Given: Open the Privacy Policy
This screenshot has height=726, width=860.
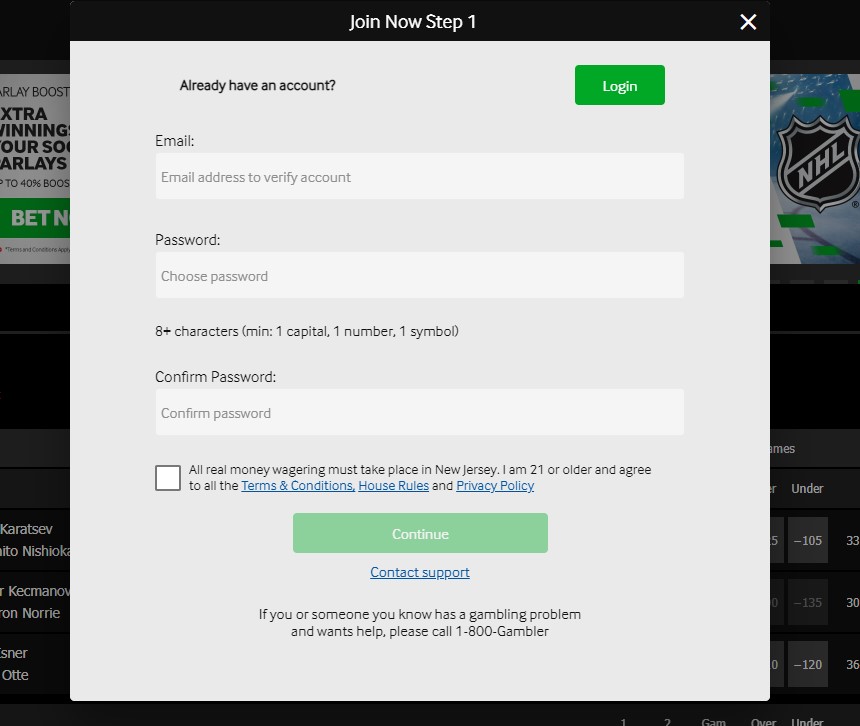Looking at the screenshot, I should pyautogui.click(x=495, y=486).
